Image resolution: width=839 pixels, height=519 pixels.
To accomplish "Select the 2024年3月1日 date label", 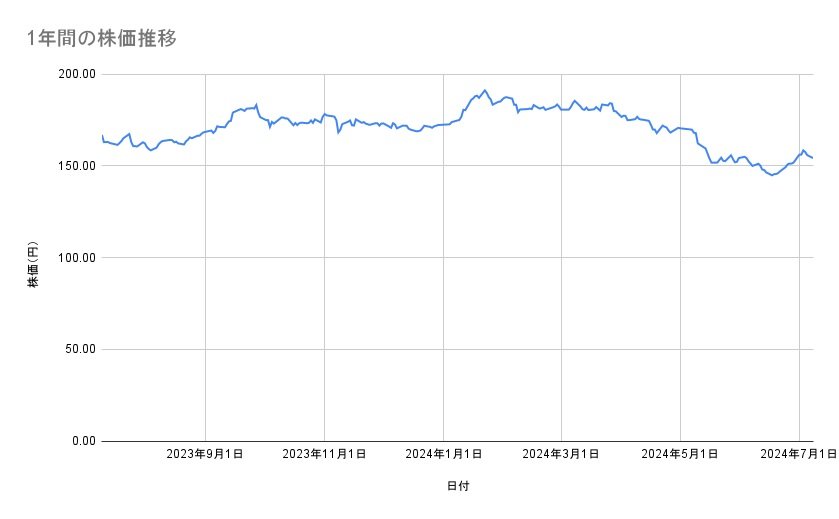I will tap(561, 455).
